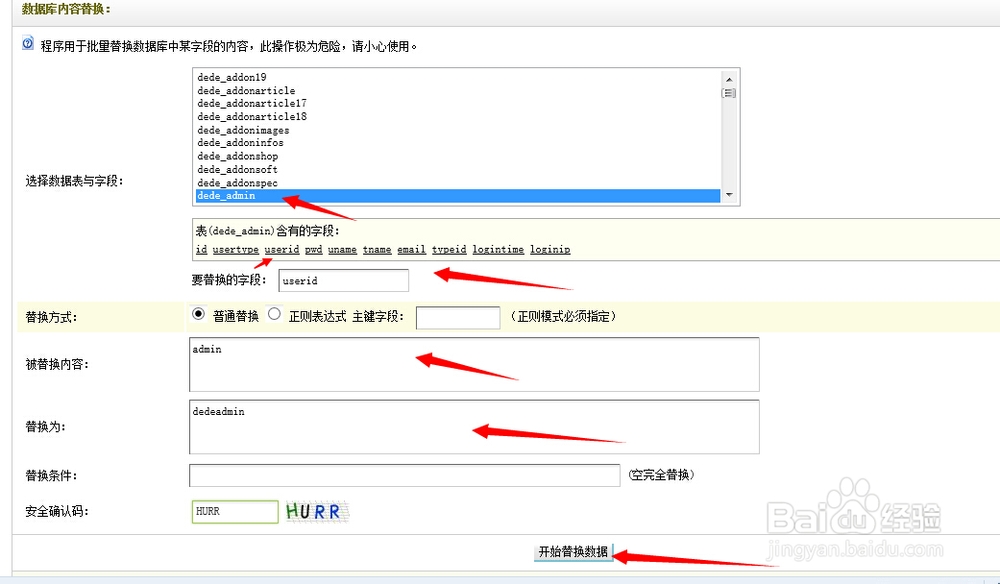
Task: Click the typeid field link
Action: pyautogui.click(x=449, y=249)
